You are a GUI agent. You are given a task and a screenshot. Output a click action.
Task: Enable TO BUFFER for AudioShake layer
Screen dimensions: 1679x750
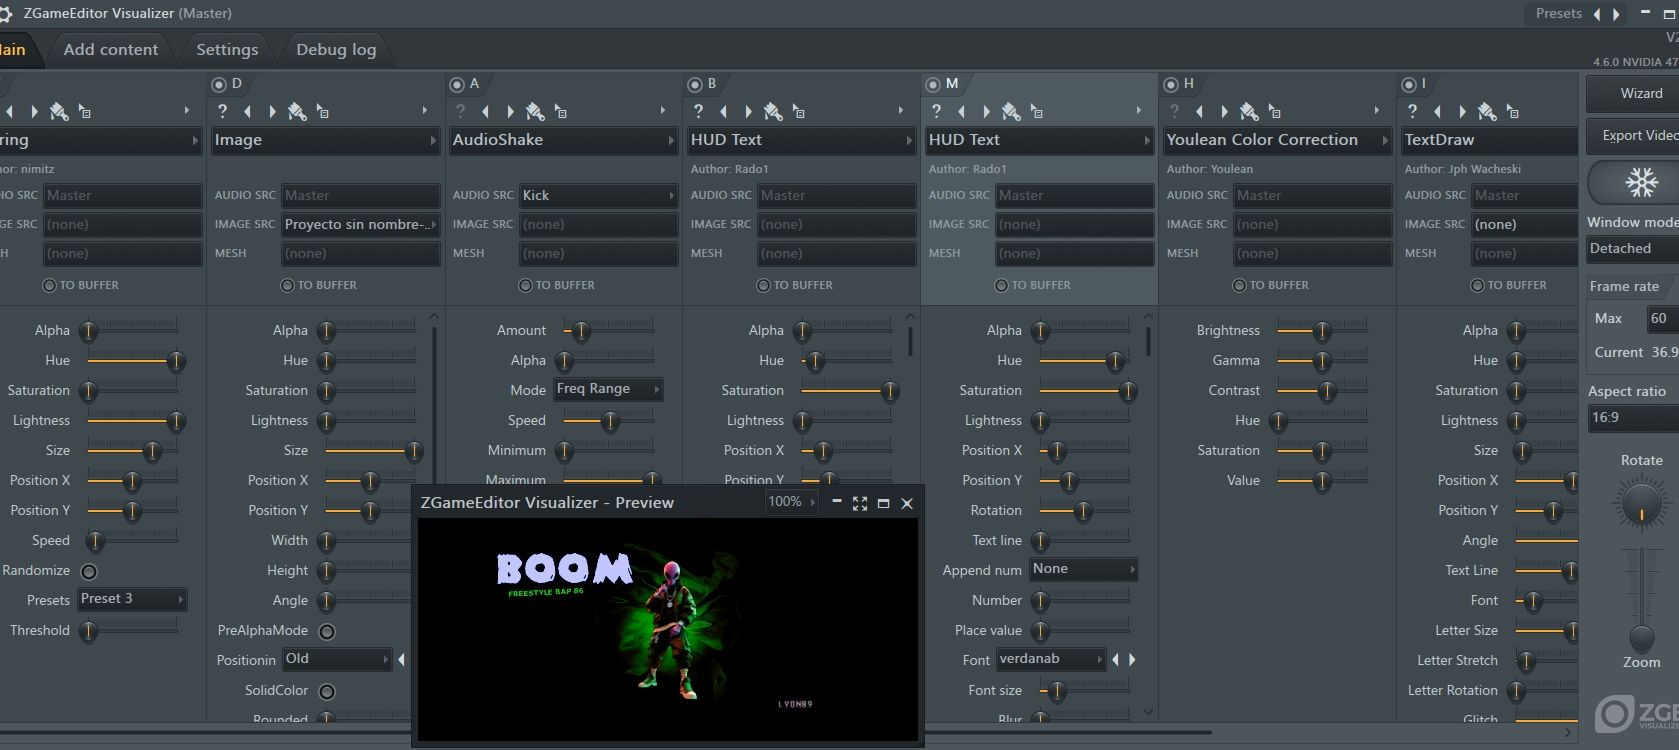pyautogui.click(x=525, y=285)
